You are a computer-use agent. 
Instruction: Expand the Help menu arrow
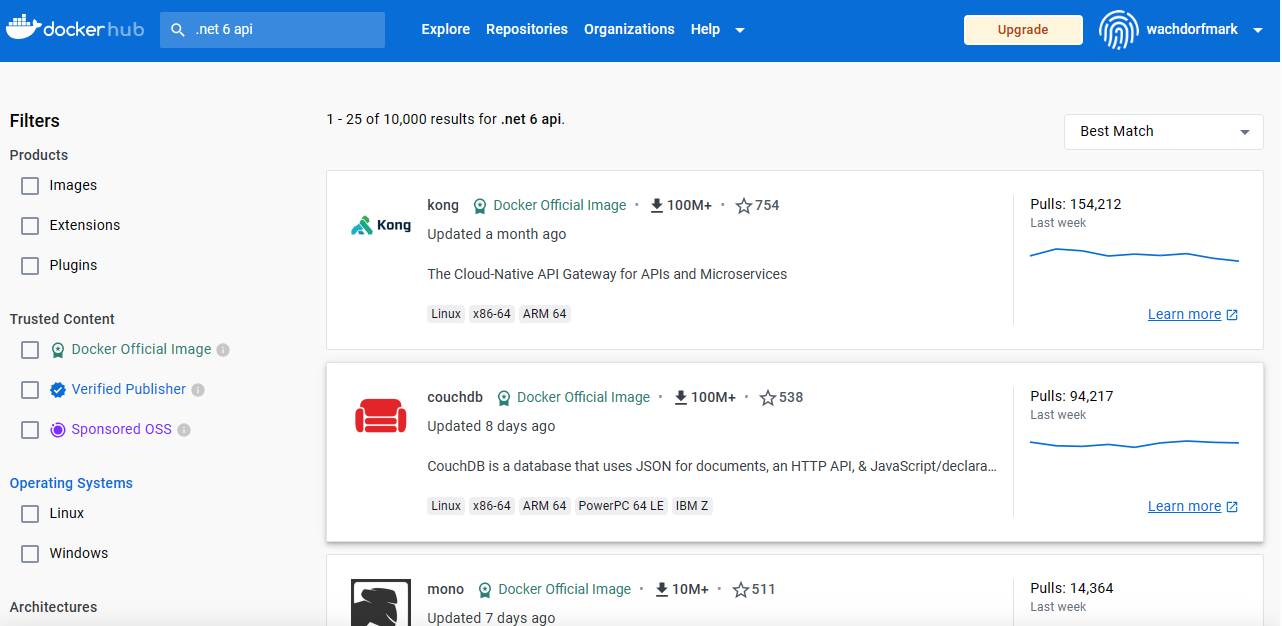click(740, 30)
